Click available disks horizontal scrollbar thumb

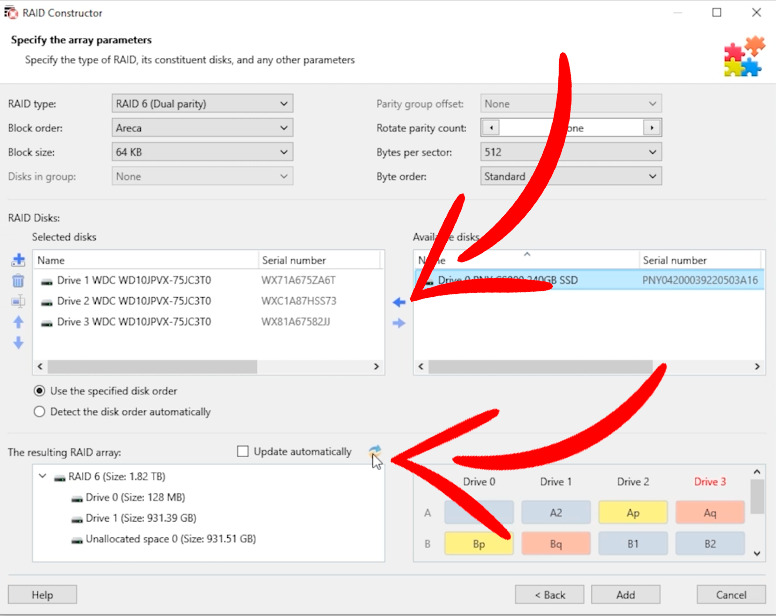(540, 367)
